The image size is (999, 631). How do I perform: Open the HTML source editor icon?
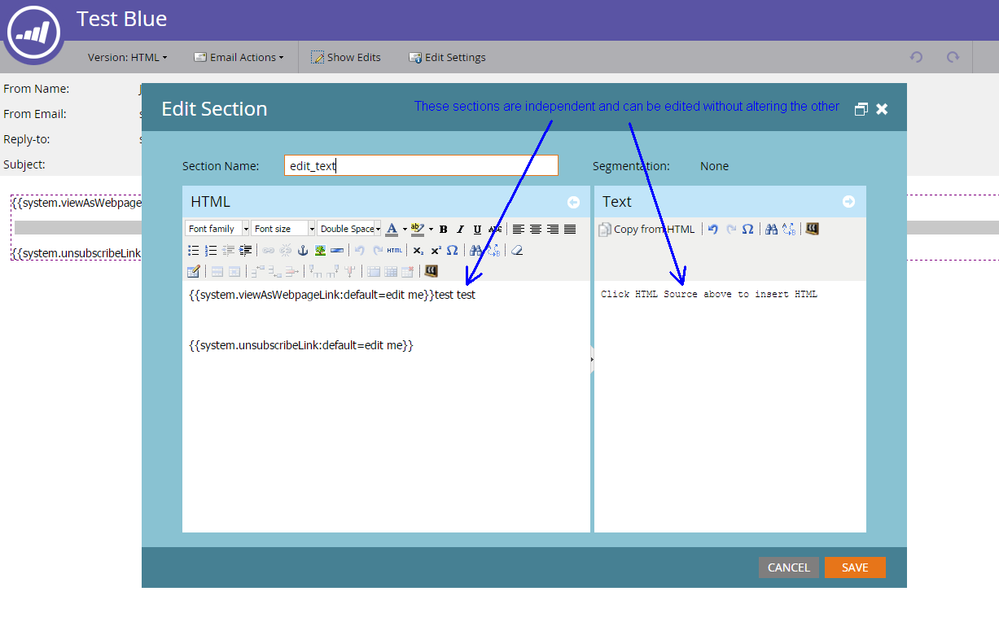tap(394, 250)
